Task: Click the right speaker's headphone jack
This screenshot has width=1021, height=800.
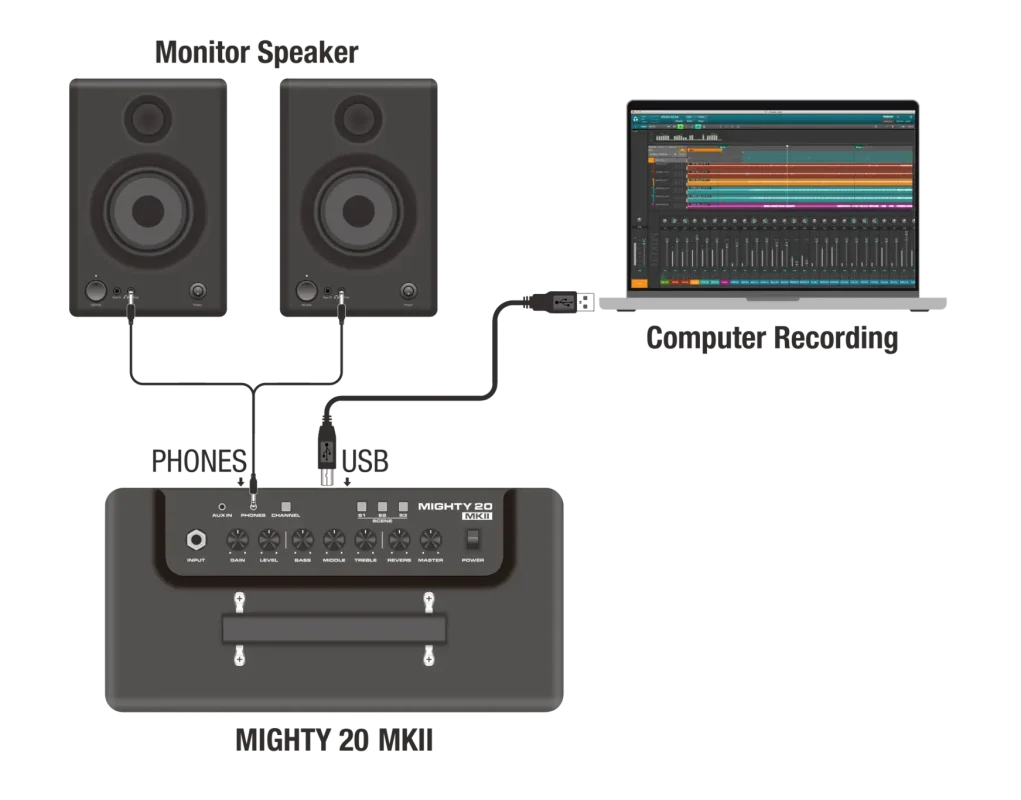Action: (341, 293)
